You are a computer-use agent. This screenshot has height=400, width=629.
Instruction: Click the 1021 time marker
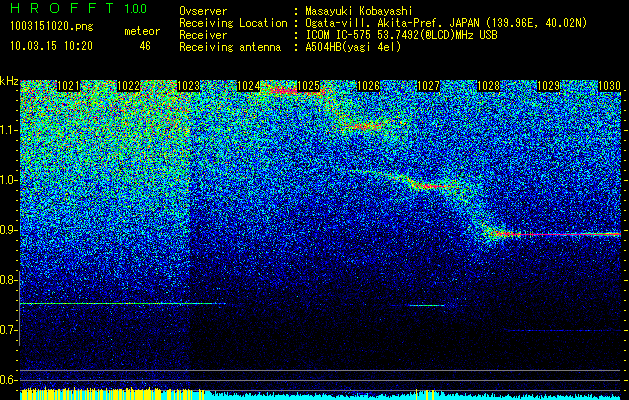68,86
